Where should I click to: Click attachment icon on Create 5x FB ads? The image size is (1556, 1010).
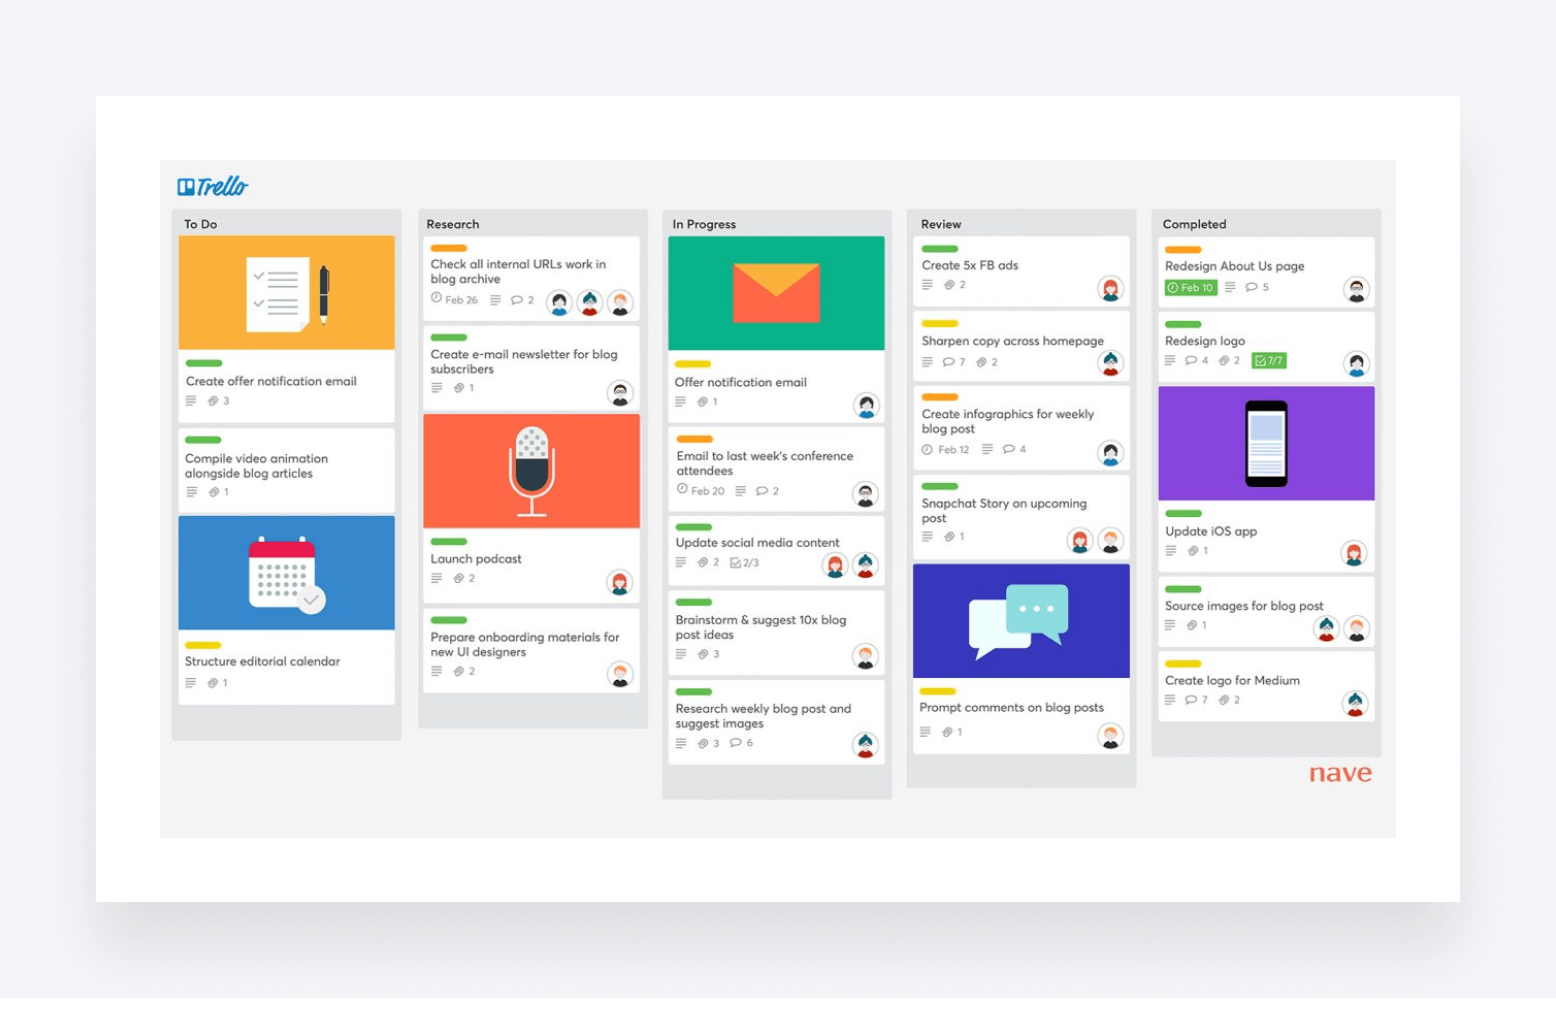[x=950, y=285]
